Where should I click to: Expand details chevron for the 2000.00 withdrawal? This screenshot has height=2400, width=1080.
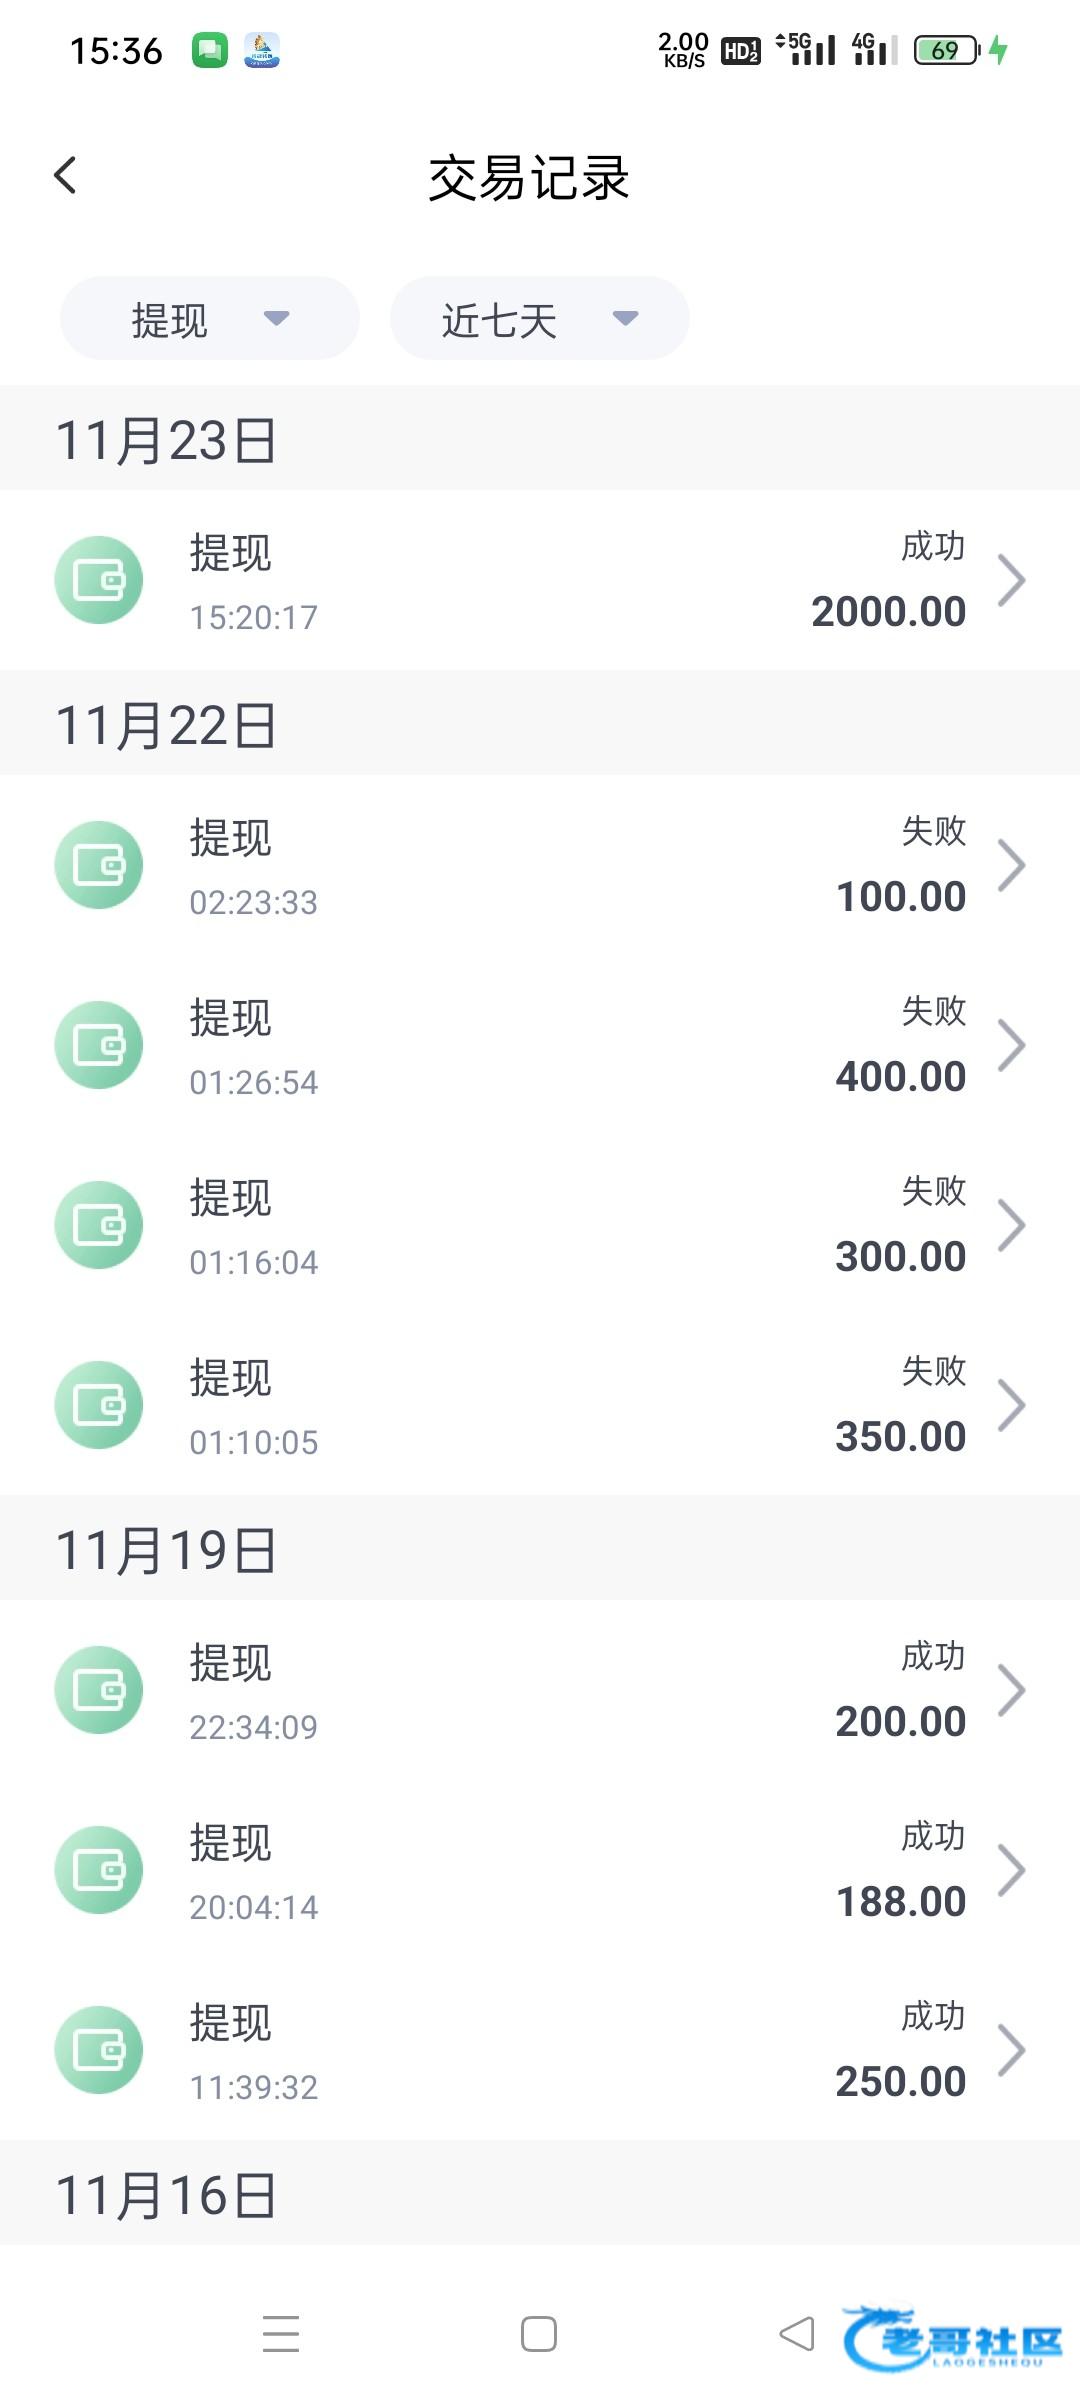1011,581
